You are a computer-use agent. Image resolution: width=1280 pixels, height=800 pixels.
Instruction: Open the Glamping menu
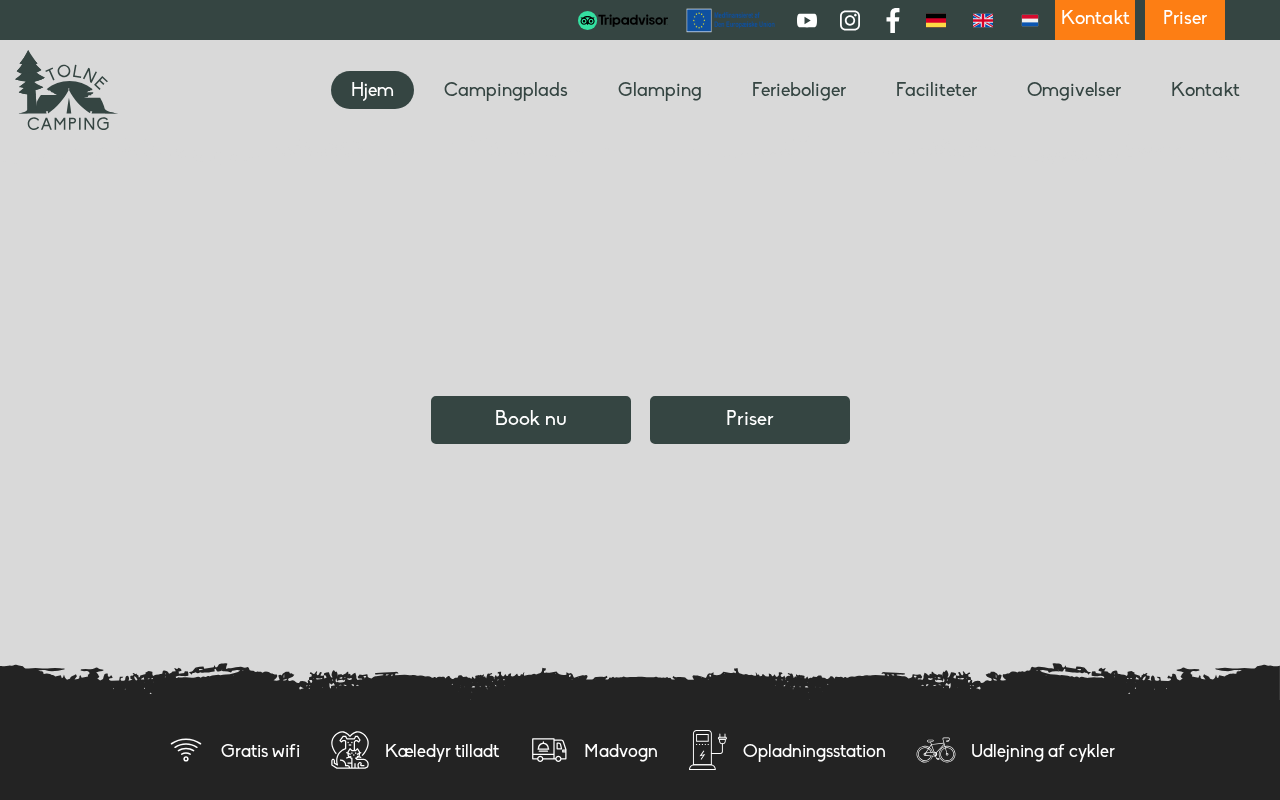click(660, 90)
